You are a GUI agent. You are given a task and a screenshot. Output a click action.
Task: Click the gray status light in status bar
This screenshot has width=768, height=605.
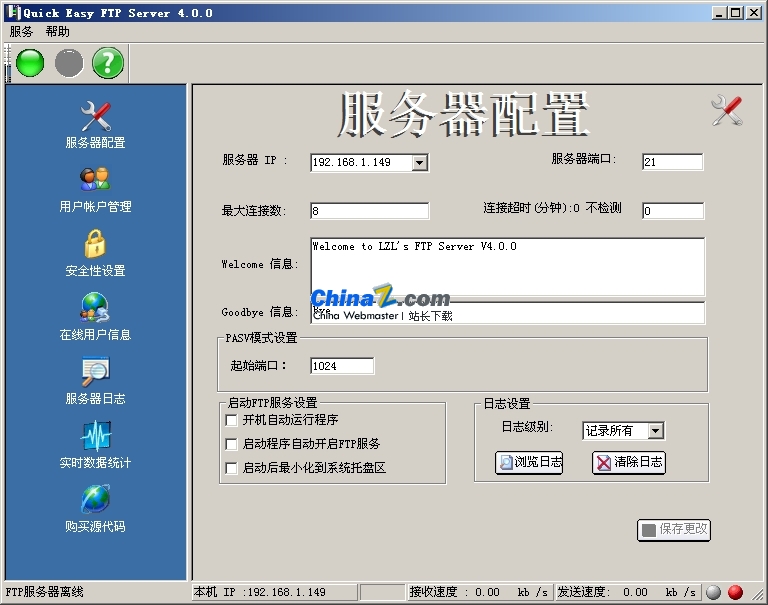[x=714, y=592]
